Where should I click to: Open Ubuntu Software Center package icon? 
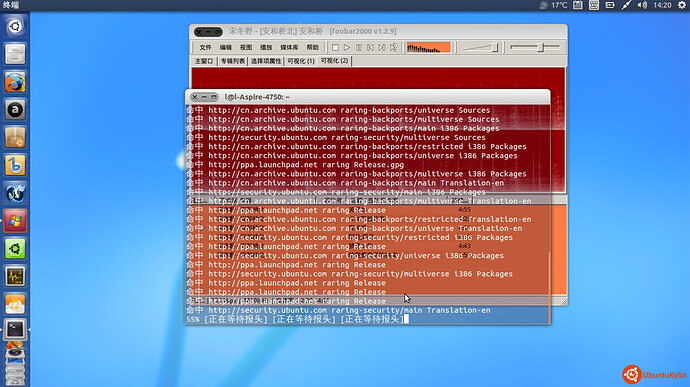coord(15,137)
